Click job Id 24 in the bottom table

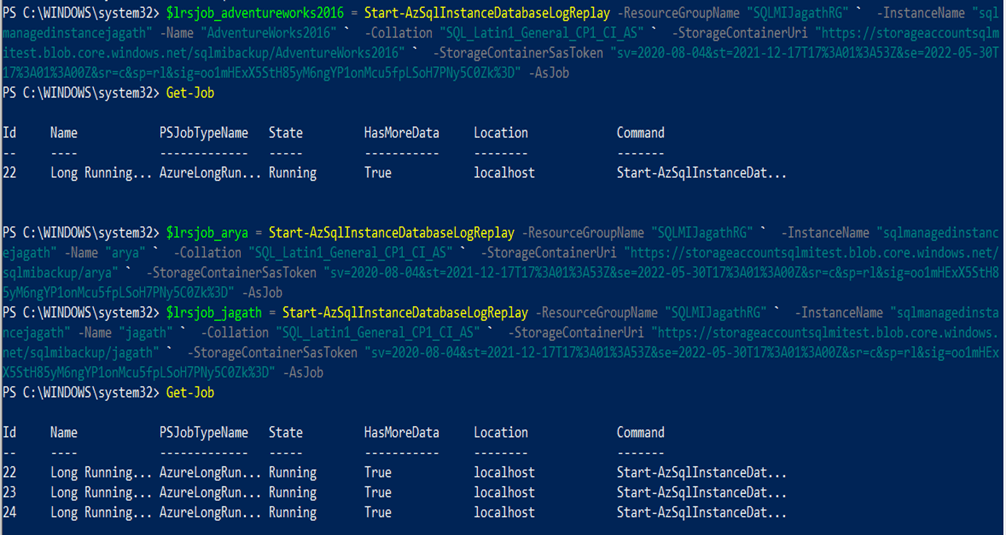point(10,512)
